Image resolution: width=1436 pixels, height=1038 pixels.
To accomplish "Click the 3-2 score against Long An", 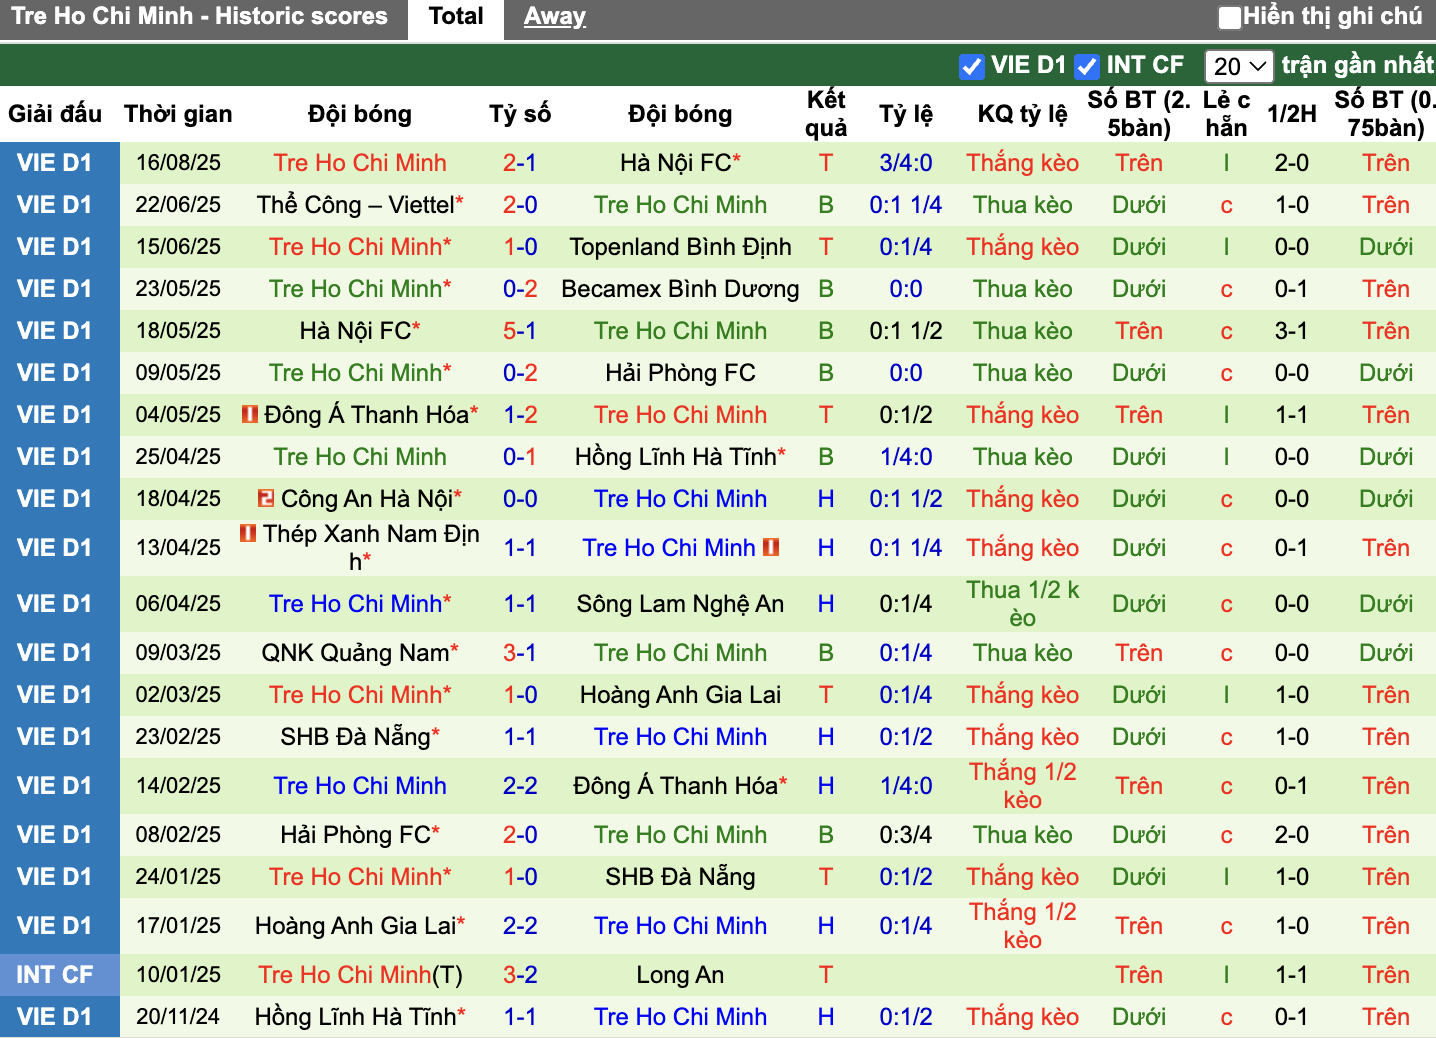I will [520, 975].
